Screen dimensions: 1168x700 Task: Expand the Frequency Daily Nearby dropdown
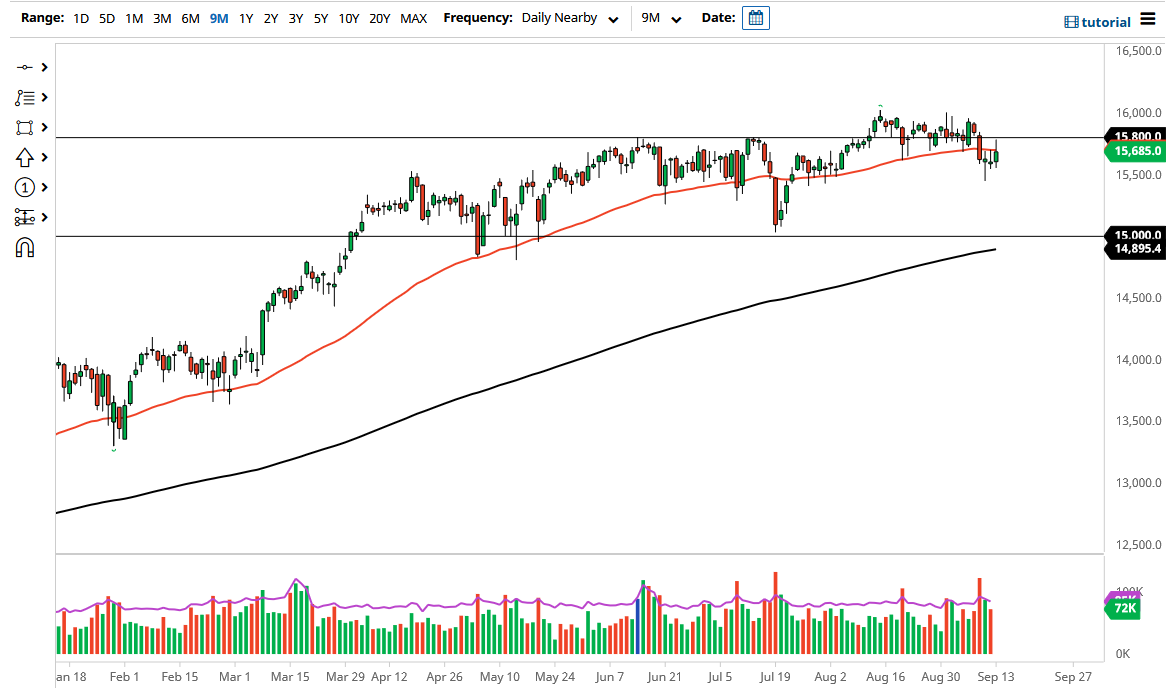click(568, 18)
